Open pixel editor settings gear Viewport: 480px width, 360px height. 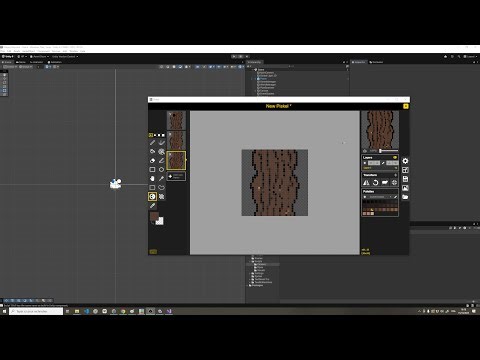pos(405,161)
